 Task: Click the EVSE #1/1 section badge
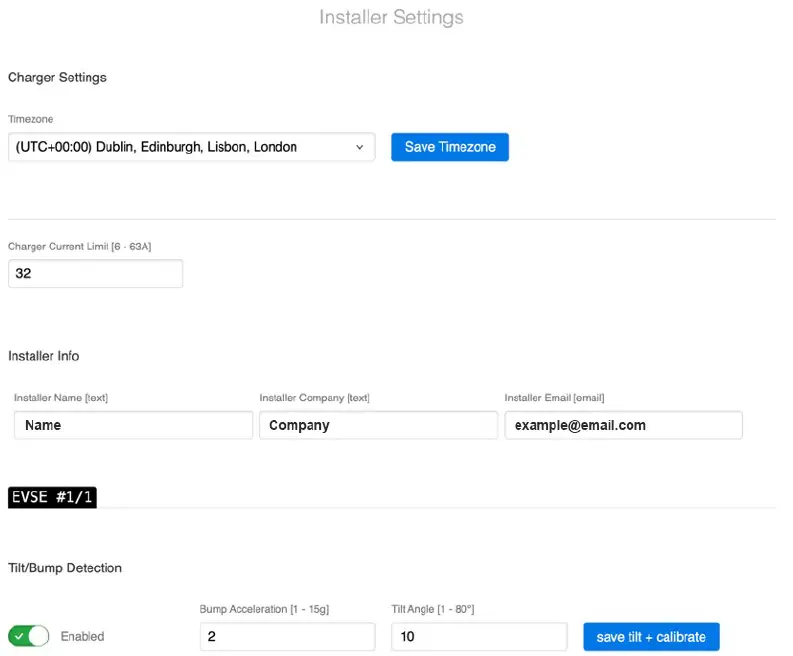coord(52,497)
